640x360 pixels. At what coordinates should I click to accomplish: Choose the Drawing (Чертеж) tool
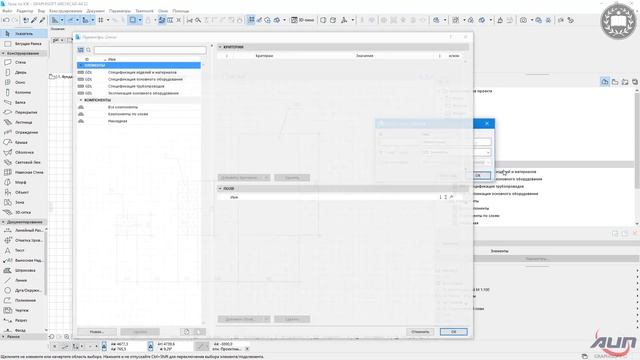pos(22,310)
